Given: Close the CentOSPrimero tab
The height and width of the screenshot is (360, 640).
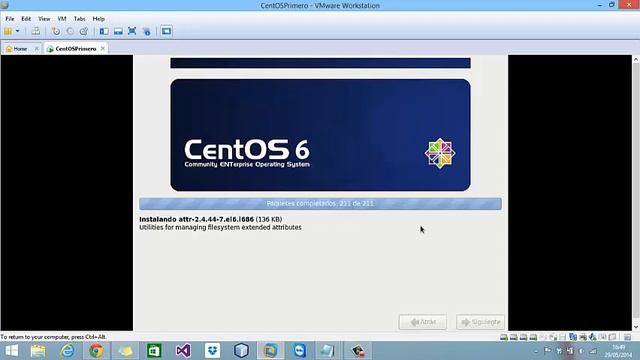Looking at the screenshot, I should 102,49.
